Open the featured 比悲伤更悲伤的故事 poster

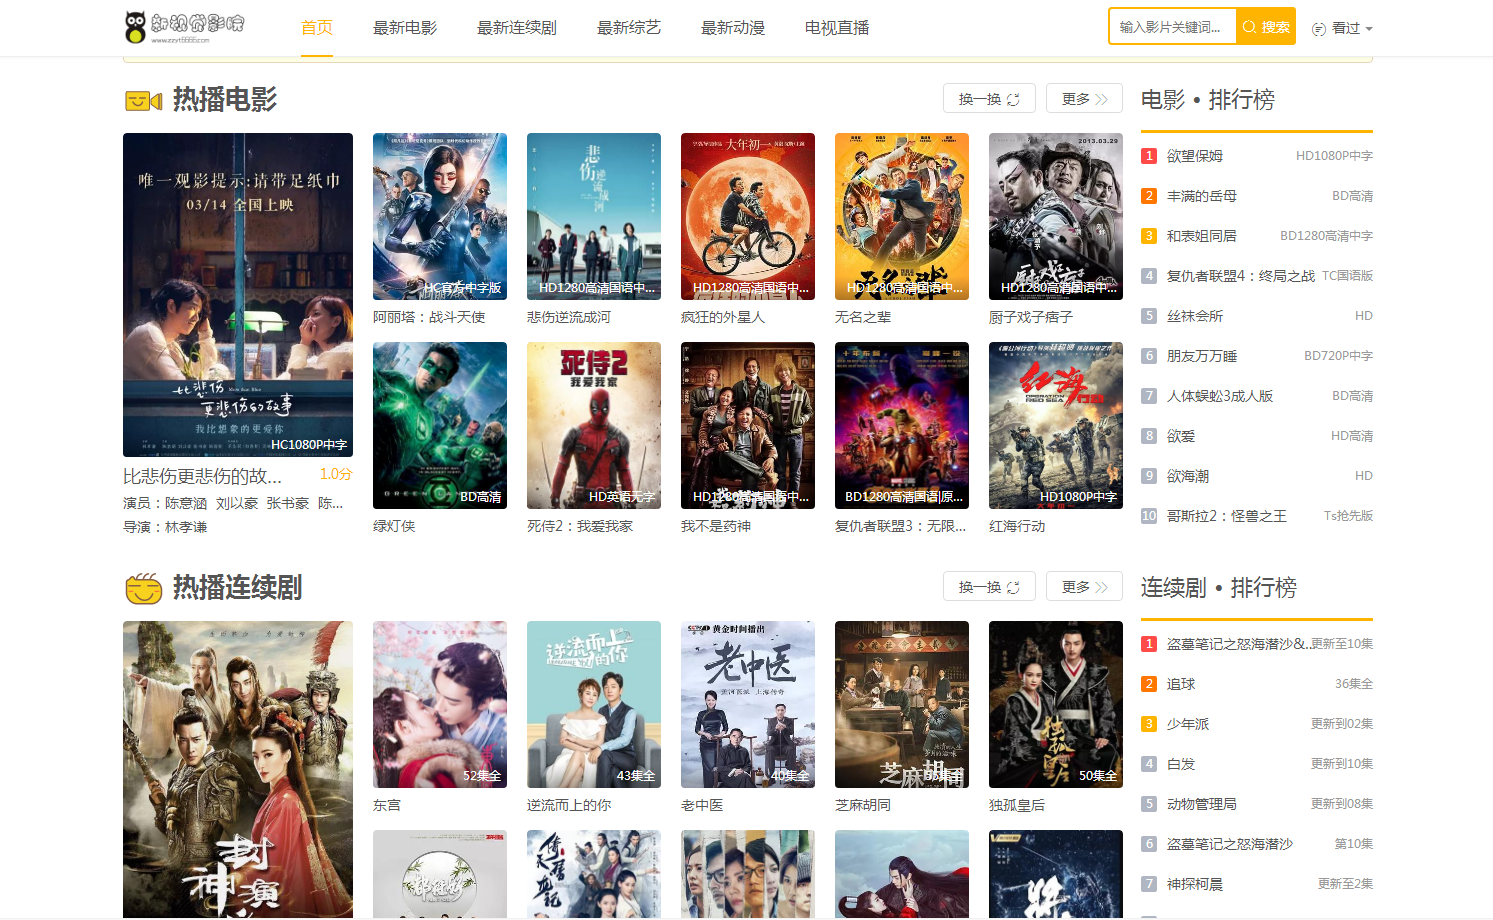point(238,295)
